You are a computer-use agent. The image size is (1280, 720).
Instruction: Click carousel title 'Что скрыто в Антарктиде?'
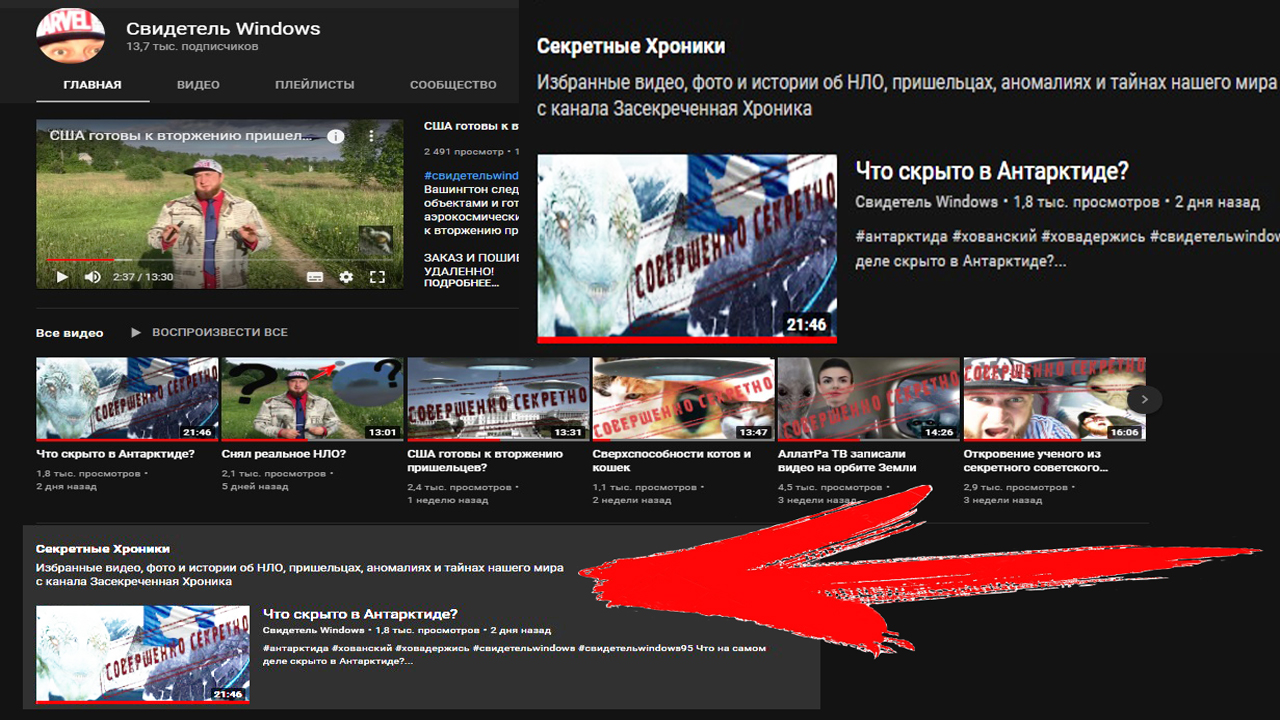pos(115,454)
